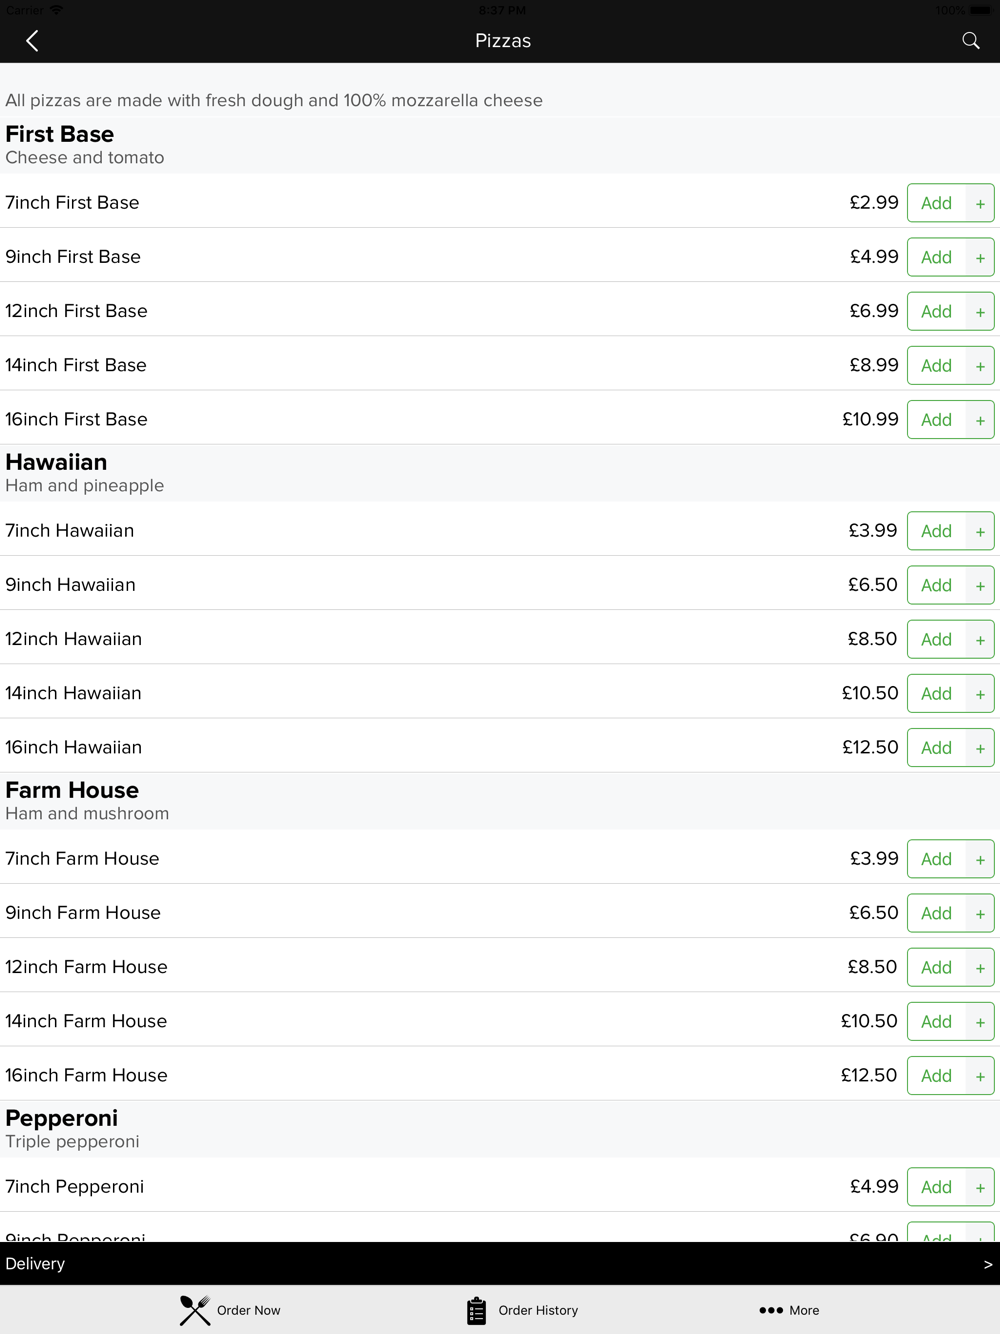This screenshot has height=1334, width=1000.
Task: Select the 12inch Farm House item name
Action: [x=86, y=967]
